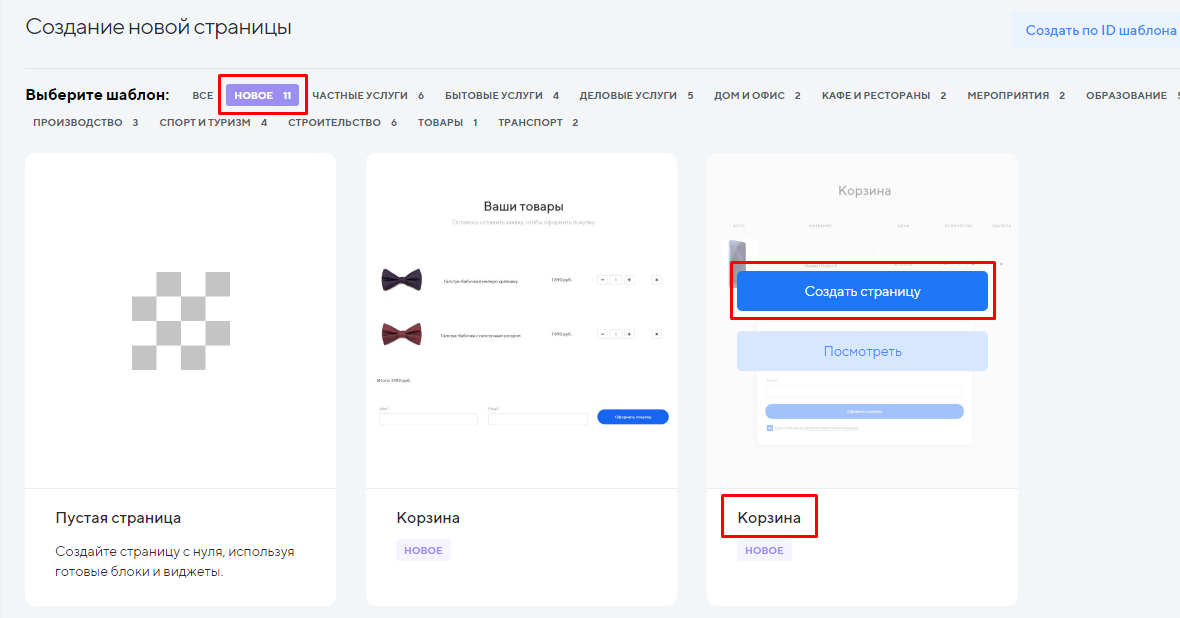Select the СТРОИТЕЛЬСТВО category

coord(342,123)
